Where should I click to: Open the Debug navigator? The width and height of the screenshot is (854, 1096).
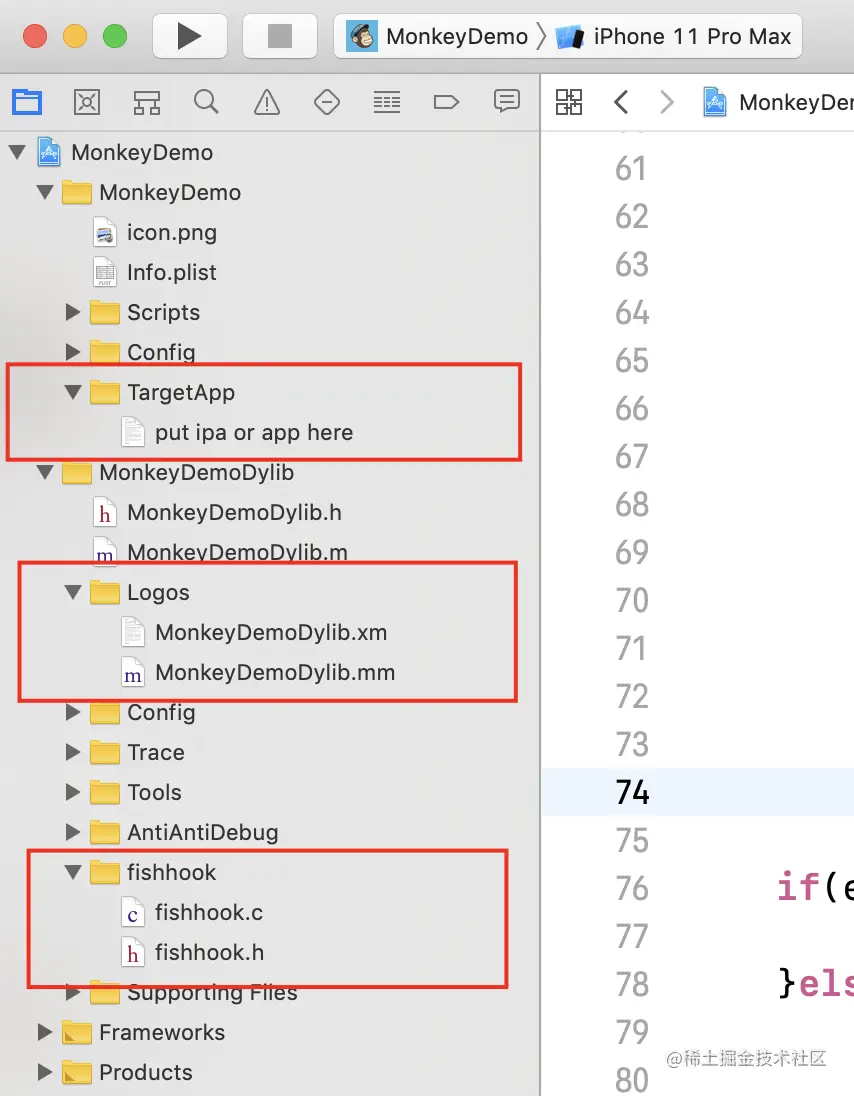coord(386,102)
